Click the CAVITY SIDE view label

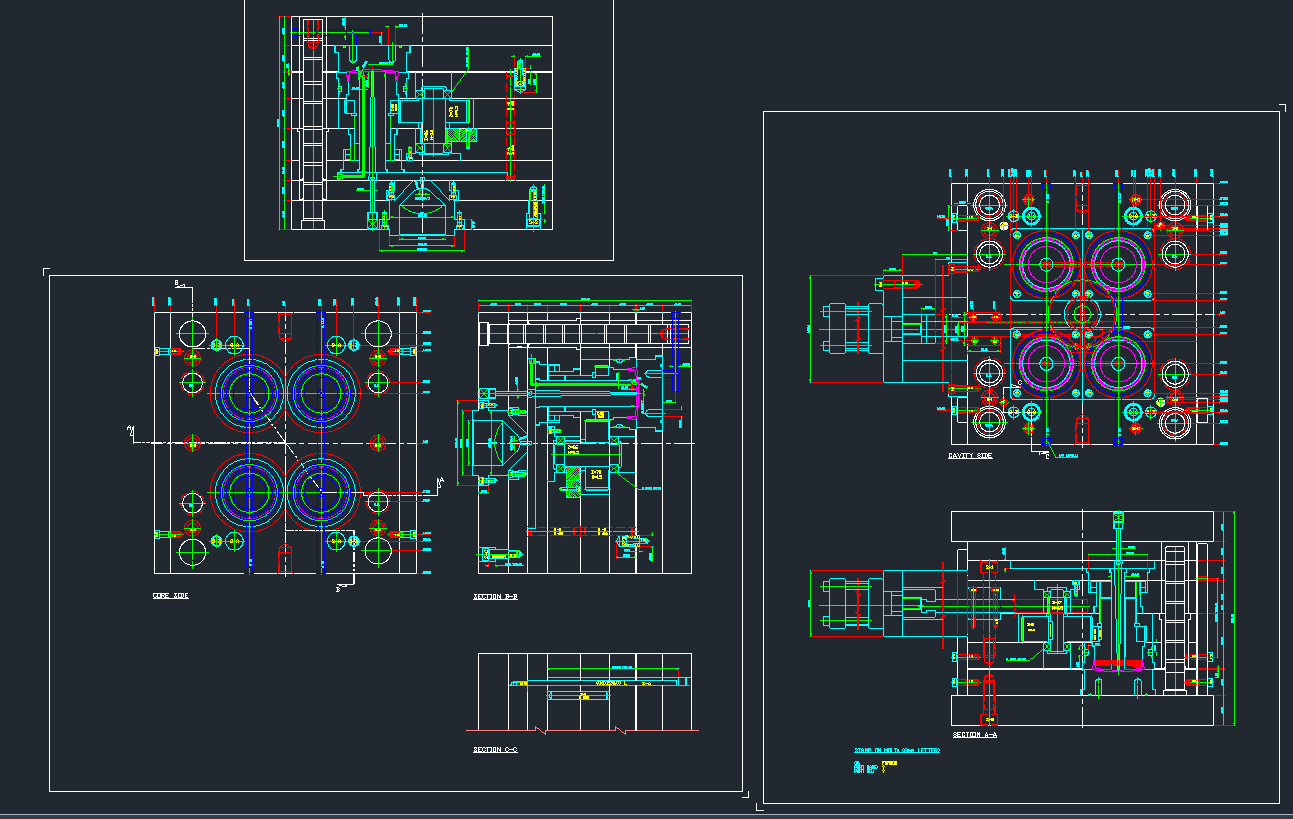970,456
